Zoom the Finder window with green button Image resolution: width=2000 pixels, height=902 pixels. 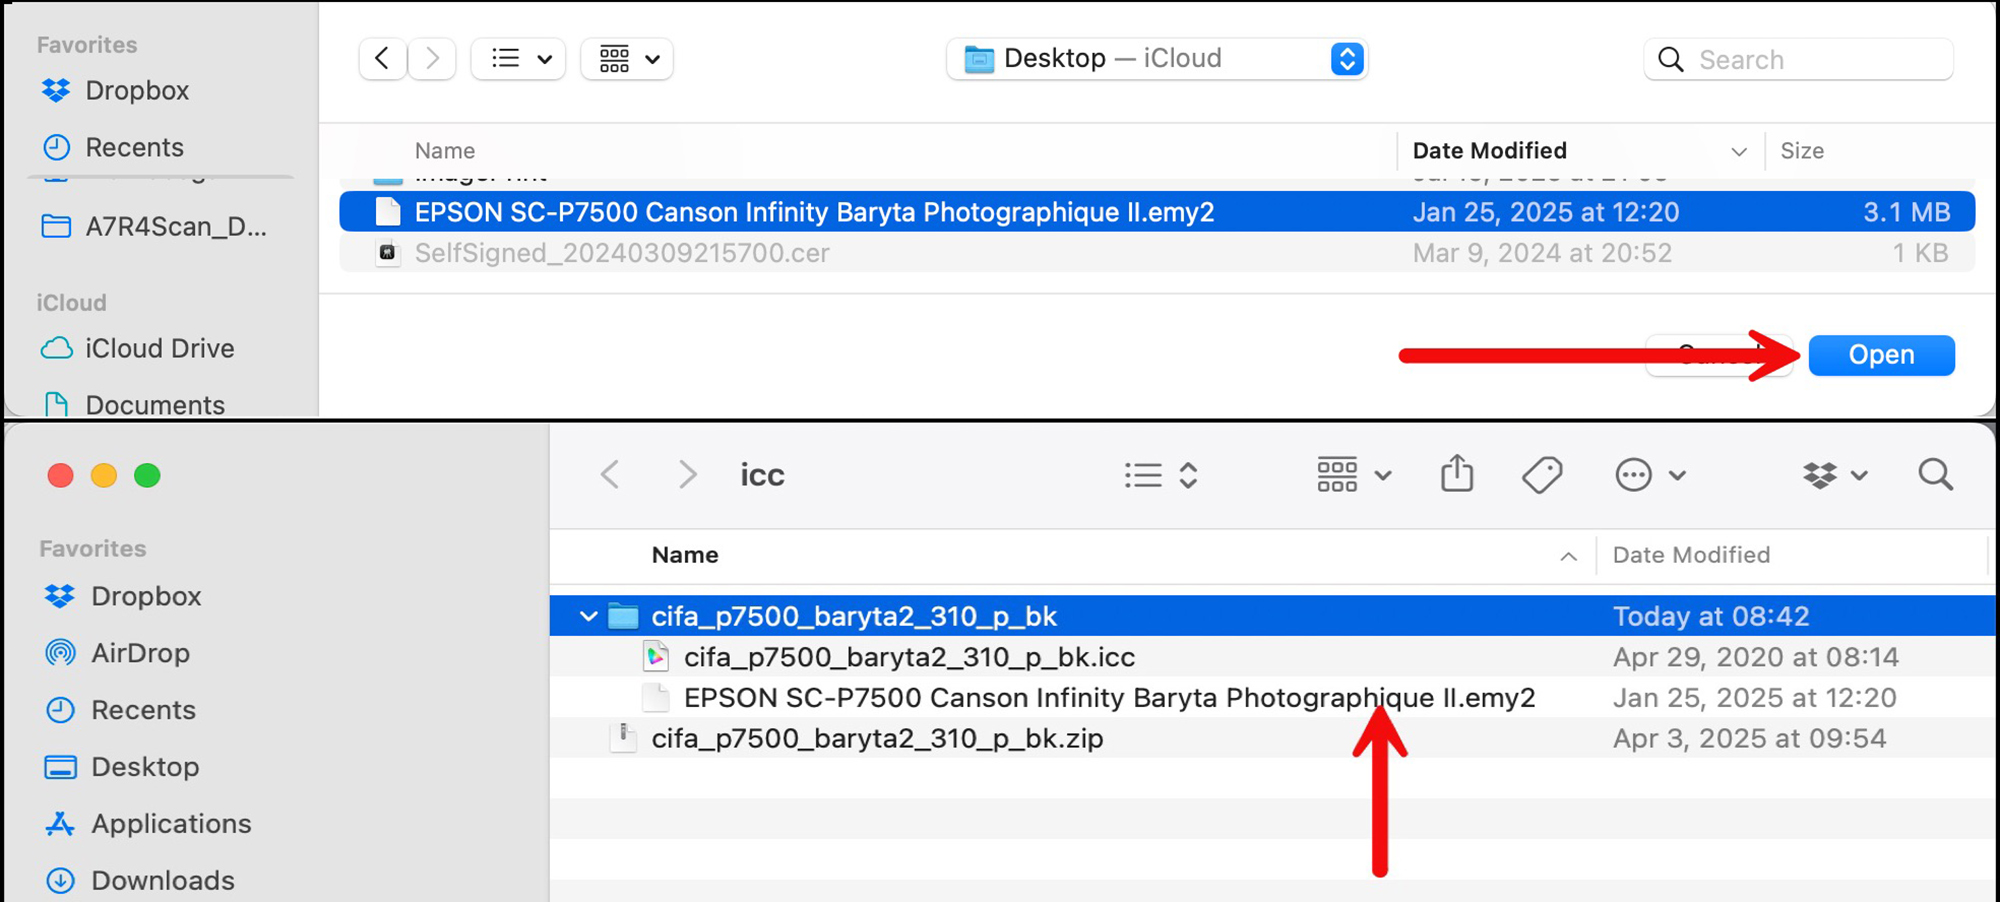point(147,475)
